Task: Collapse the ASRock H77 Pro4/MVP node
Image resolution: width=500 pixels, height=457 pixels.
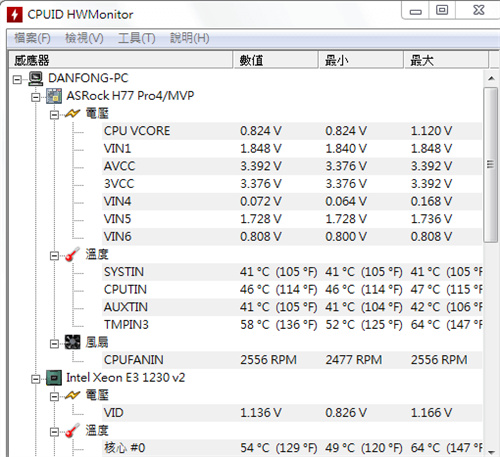Action: (35, 97)
